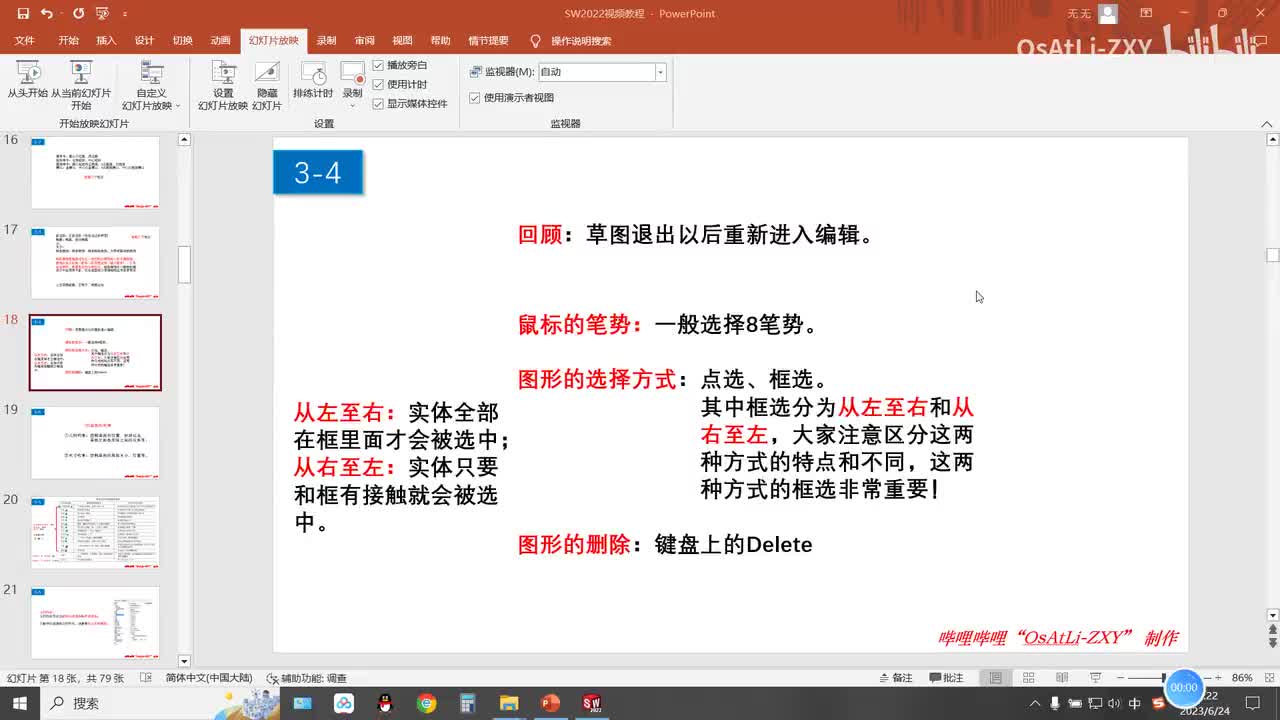Click the zoom percentage 86%
The height and width of the screenshot is (720, 1280).
tap(1242, 678)
